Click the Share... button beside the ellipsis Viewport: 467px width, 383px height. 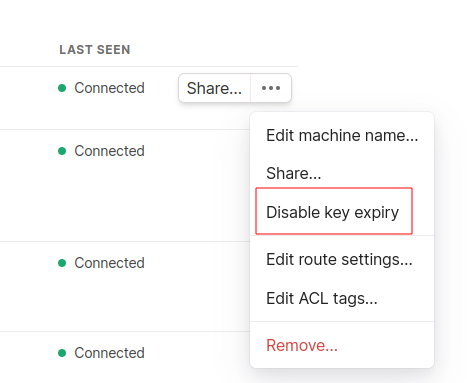click(214, 88)
